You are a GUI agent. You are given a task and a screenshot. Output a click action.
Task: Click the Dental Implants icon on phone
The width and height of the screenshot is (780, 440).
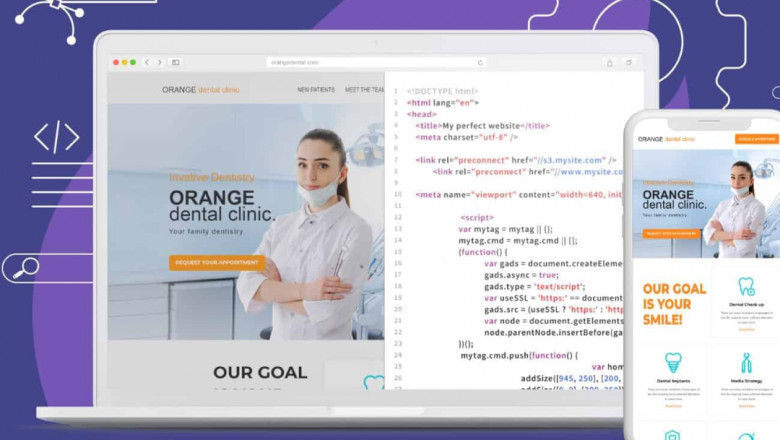673,362
